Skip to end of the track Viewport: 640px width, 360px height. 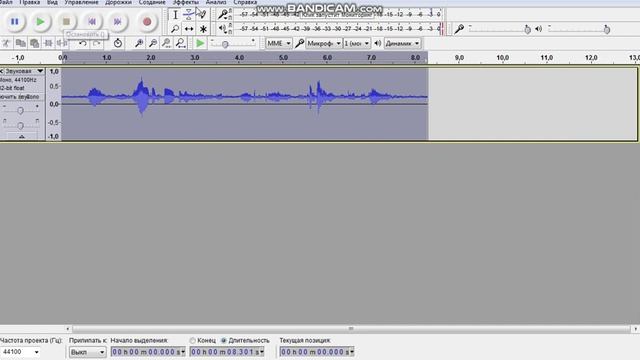point(118,22)
